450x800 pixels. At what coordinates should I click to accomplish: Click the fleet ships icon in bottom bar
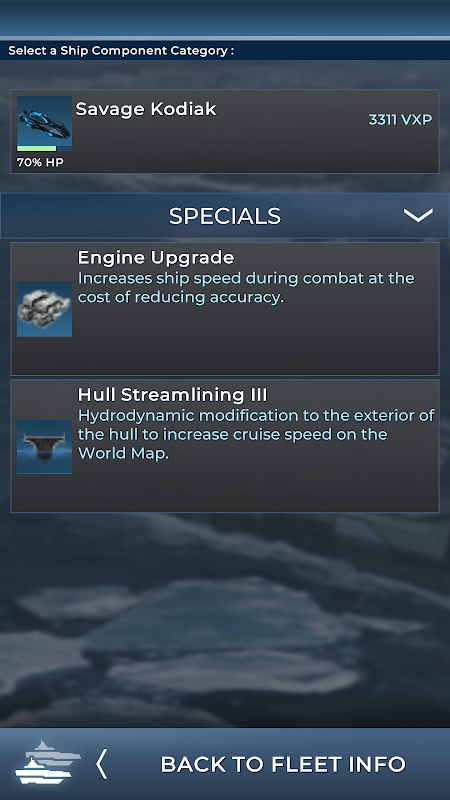coord(47,762)
